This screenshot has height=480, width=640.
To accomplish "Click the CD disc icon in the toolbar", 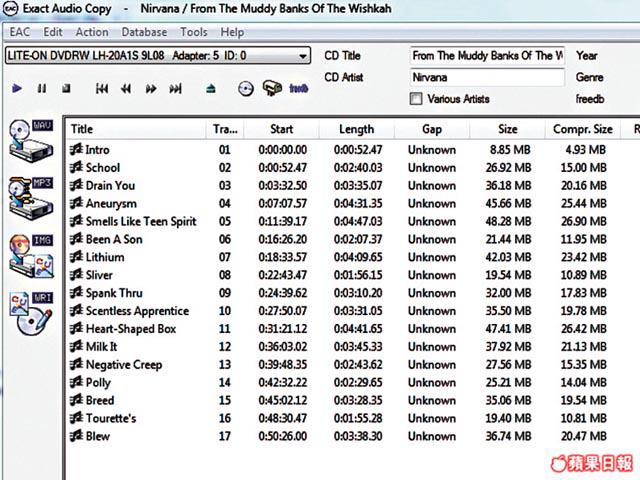I will [x=246, y=89].
